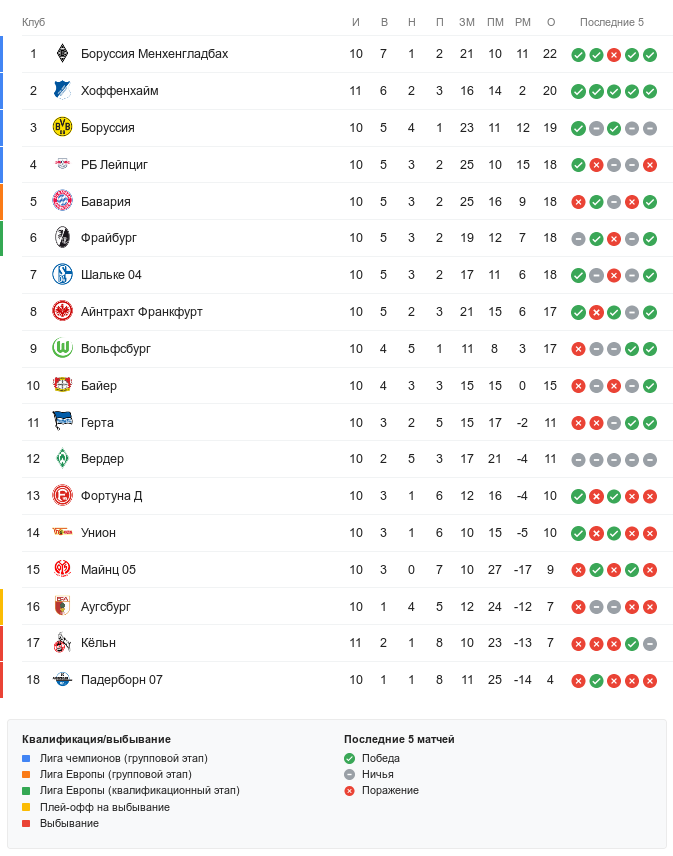673x856 pixels.
Task: Click the Borussia Dortmund BVB logo
Action: point(63,128)
